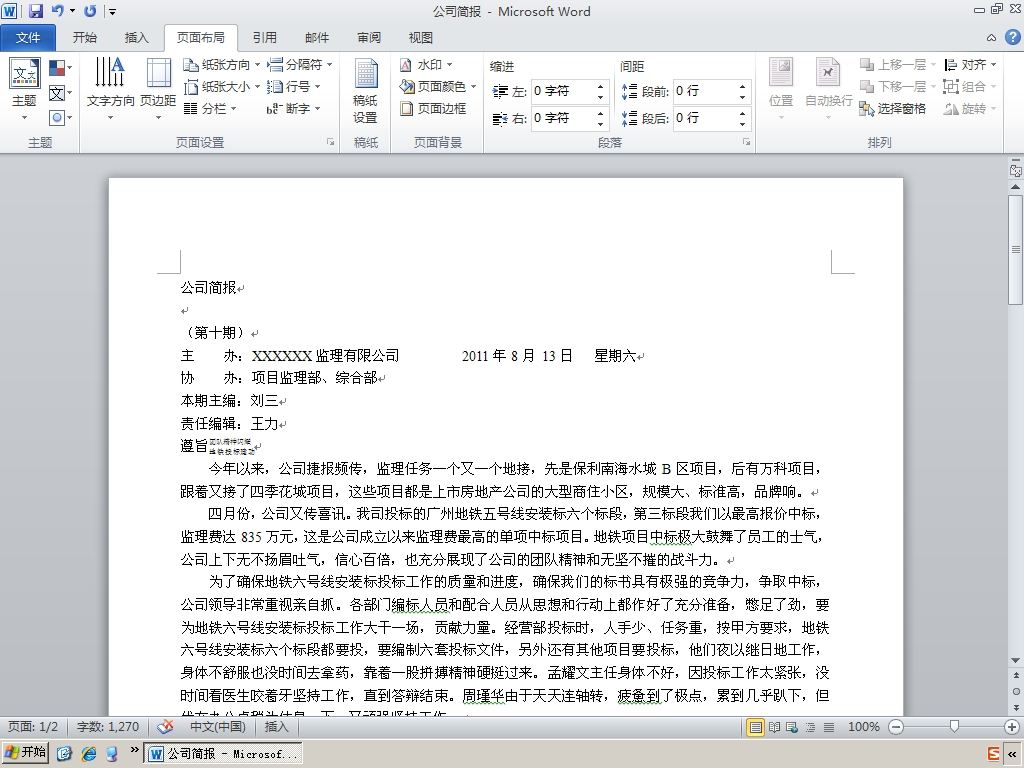Switch to the Review (审阅) tab
The width and height of the screenshot is (1024, 768).
click(368, 38)
